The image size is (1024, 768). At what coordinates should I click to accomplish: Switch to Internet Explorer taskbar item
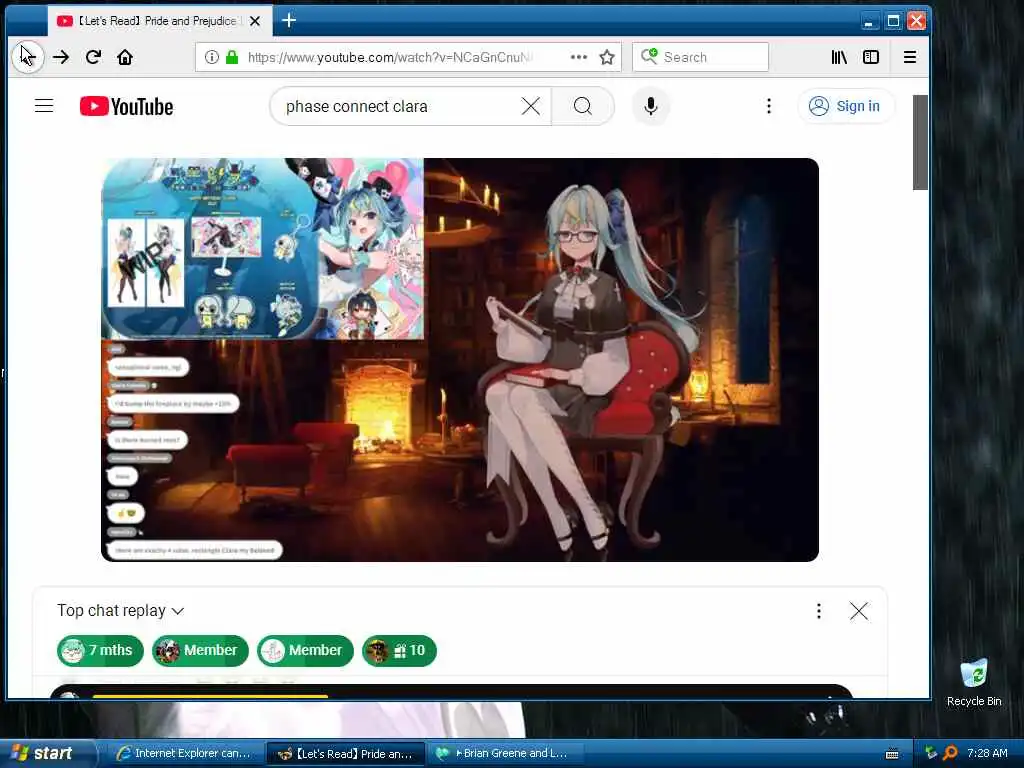pos(185,754)
